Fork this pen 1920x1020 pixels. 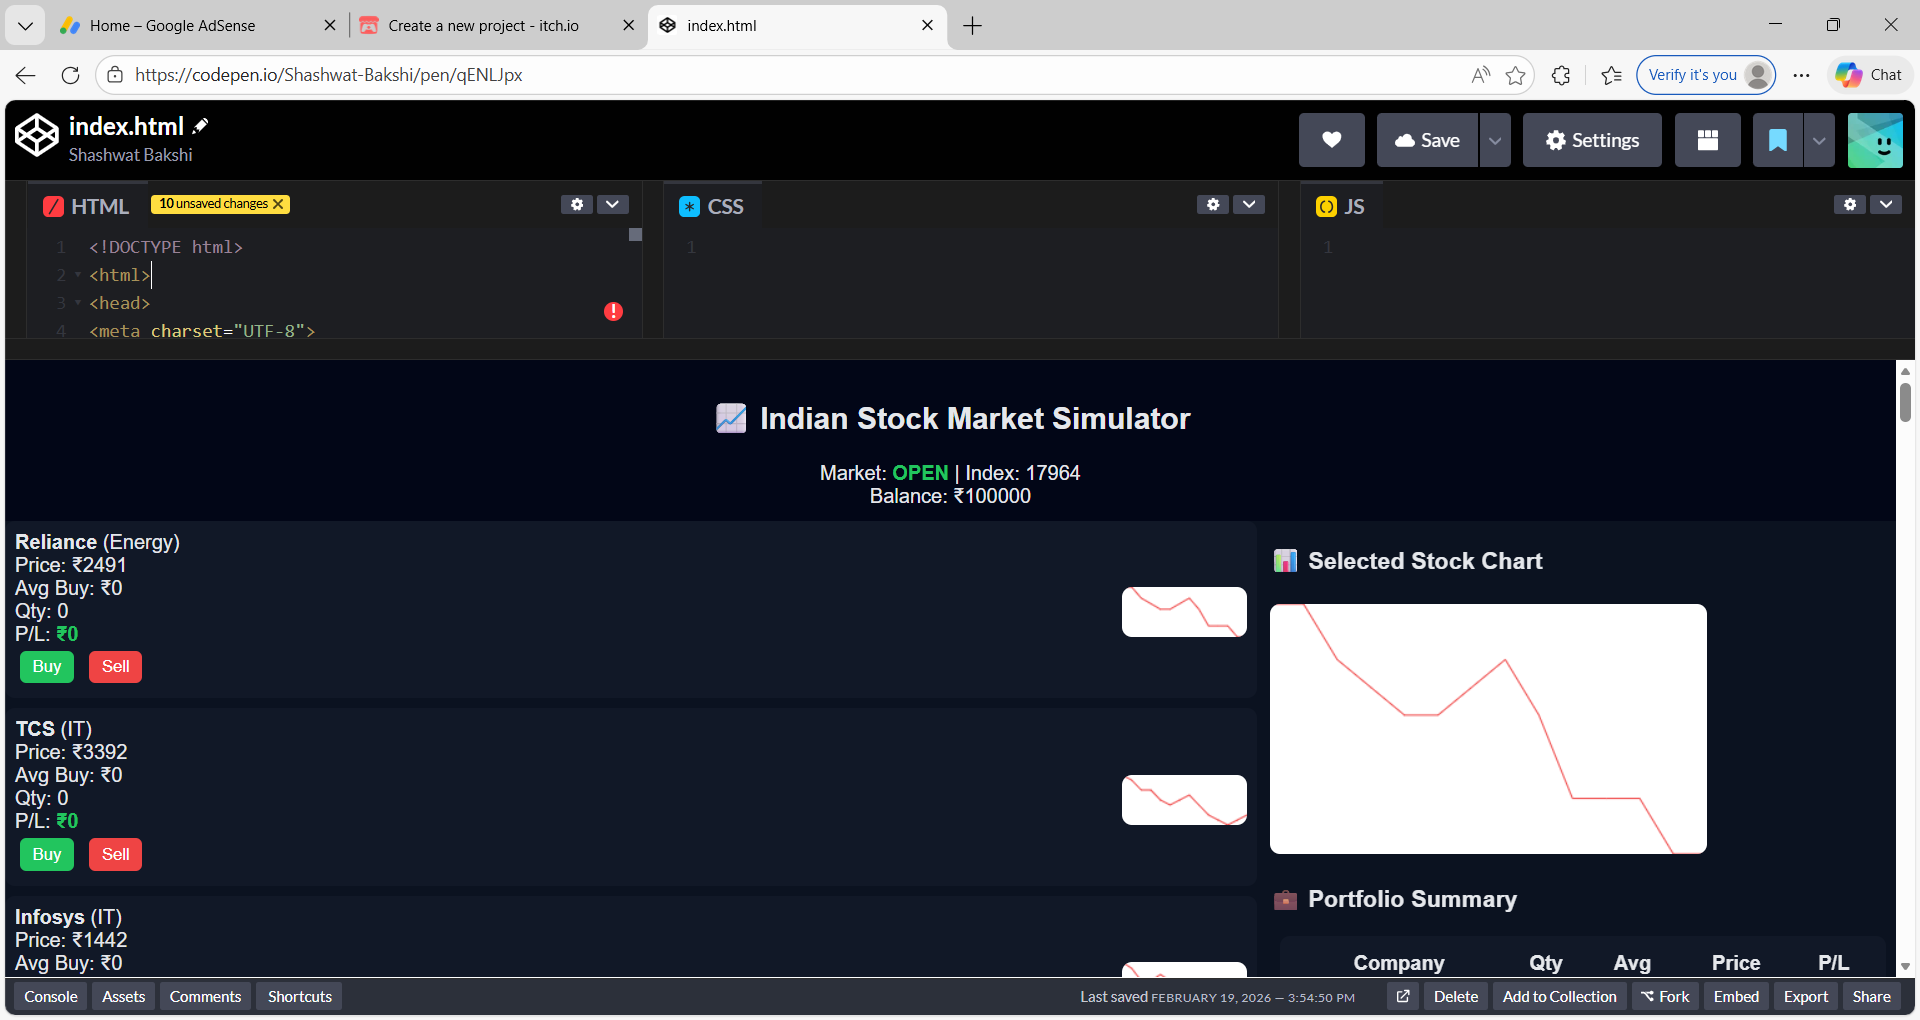point(1665,997)
